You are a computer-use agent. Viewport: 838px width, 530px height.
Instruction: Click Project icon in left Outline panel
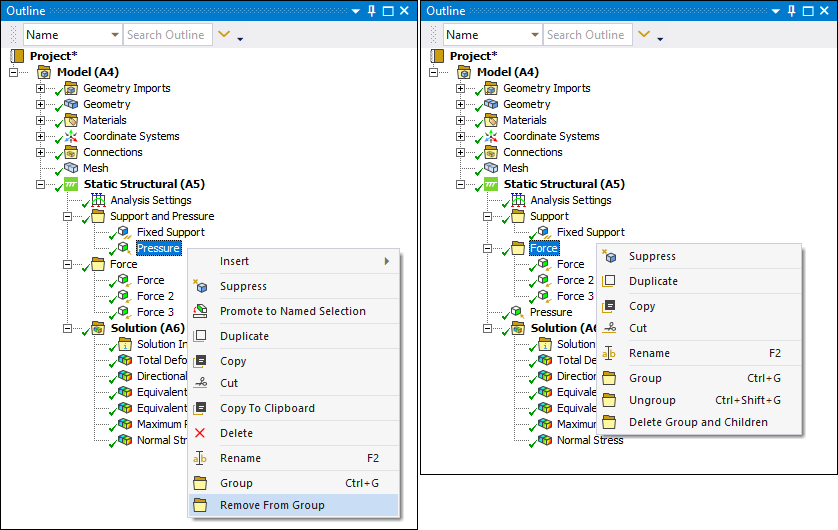(x=18, y=56)
